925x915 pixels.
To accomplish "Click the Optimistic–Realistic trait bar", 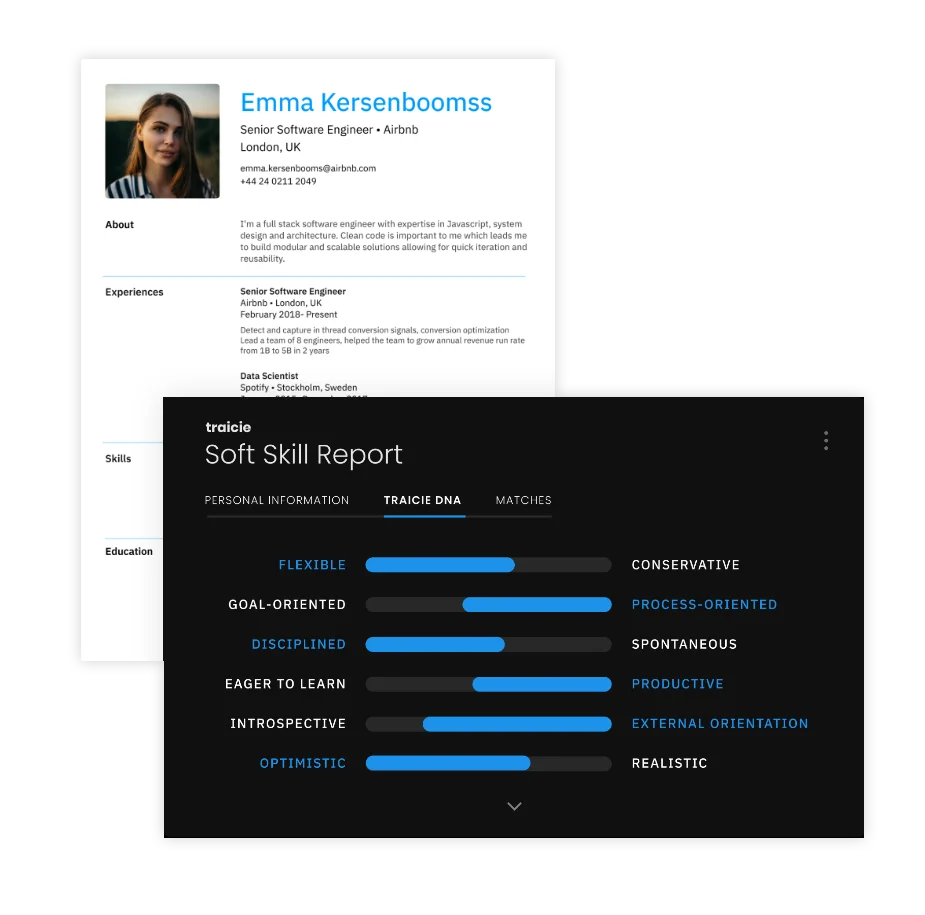I will pos(488,763).
